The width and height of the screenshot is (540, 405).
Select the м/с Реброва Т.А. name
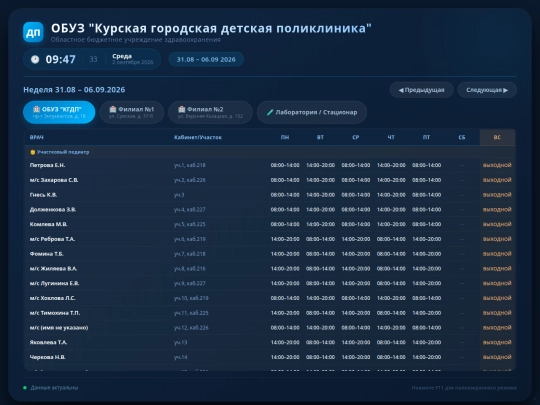pos(52,239)
